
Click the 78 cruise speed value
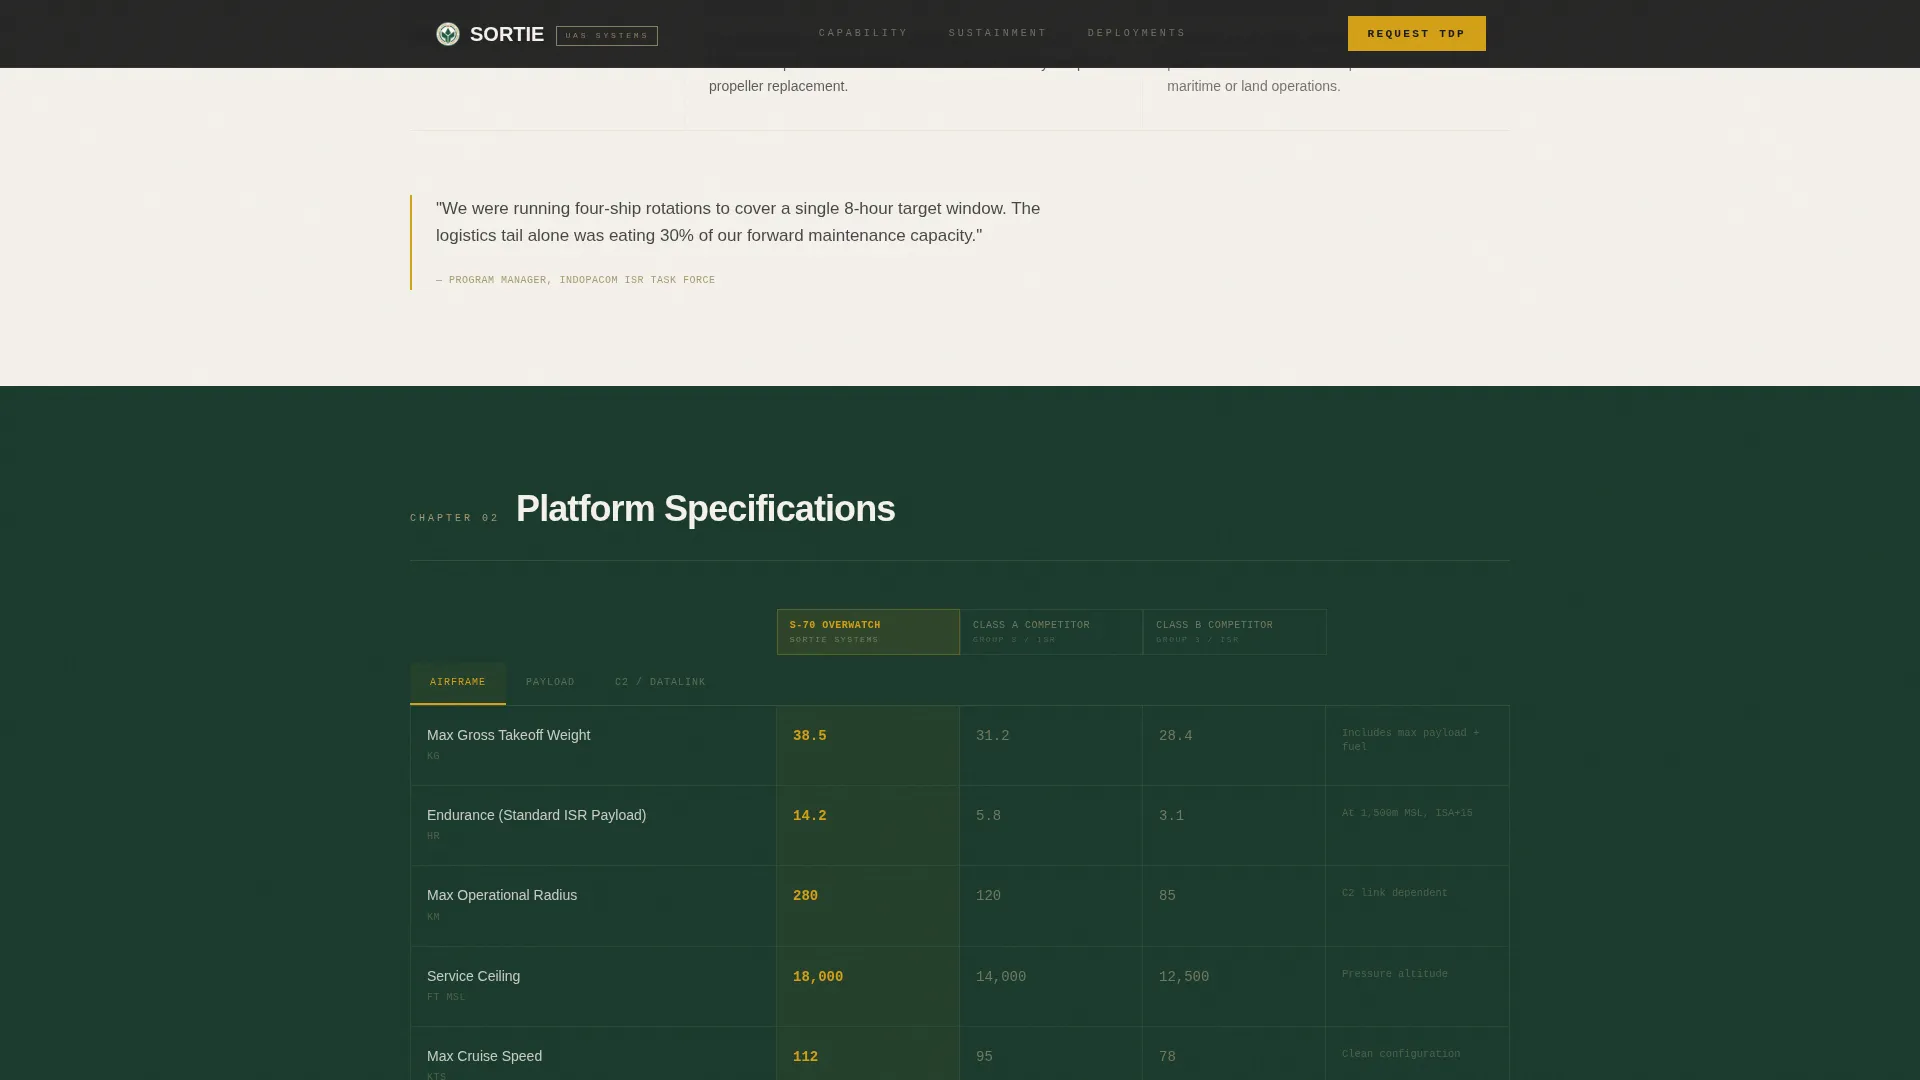[1167, 1057]
